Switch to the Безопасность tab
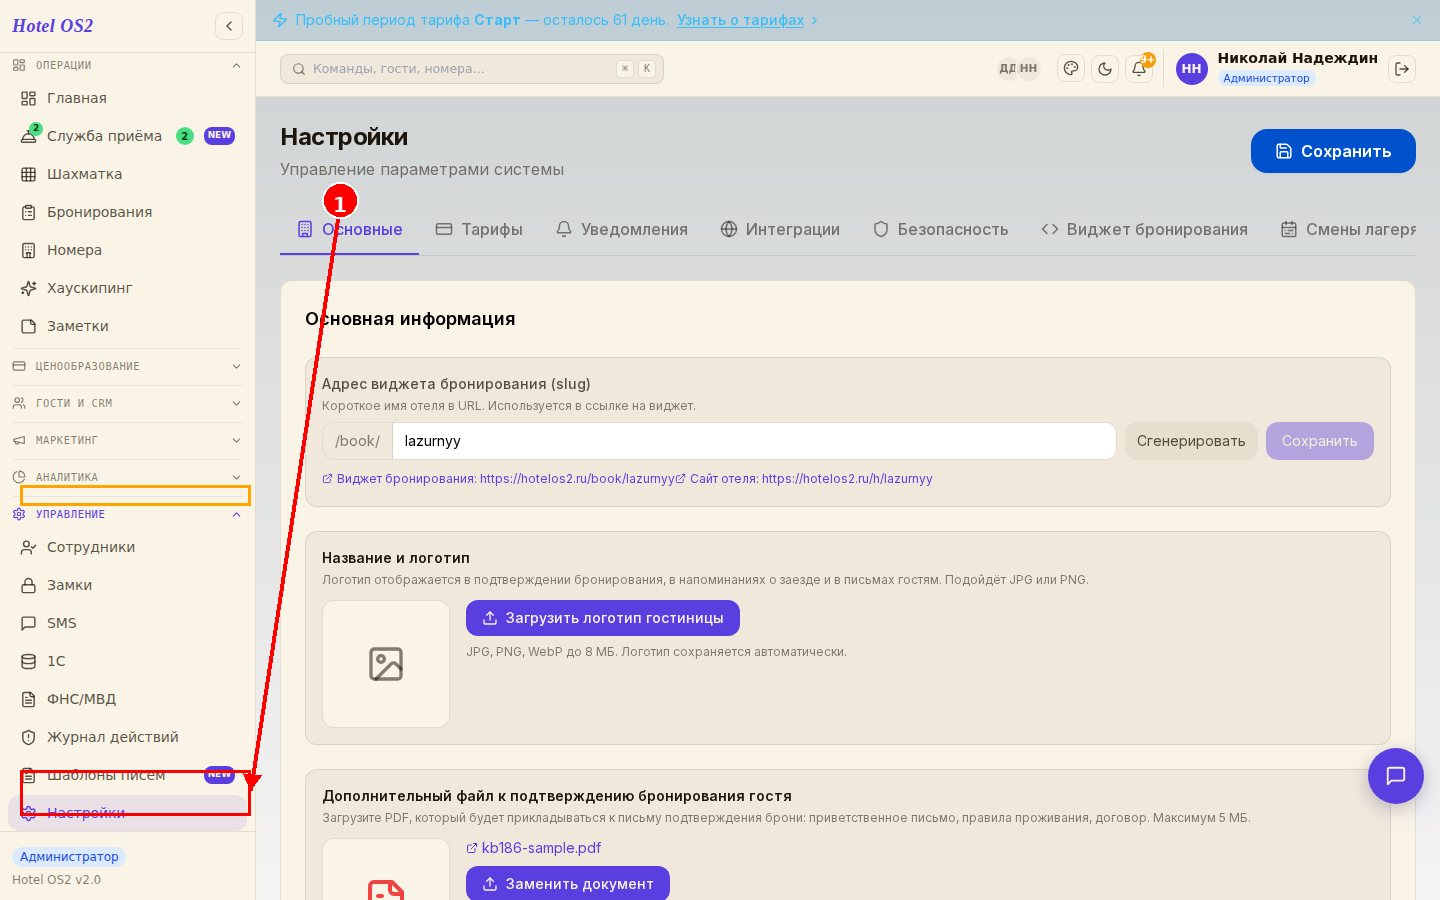1440x900 pixels. coord(940,229)
